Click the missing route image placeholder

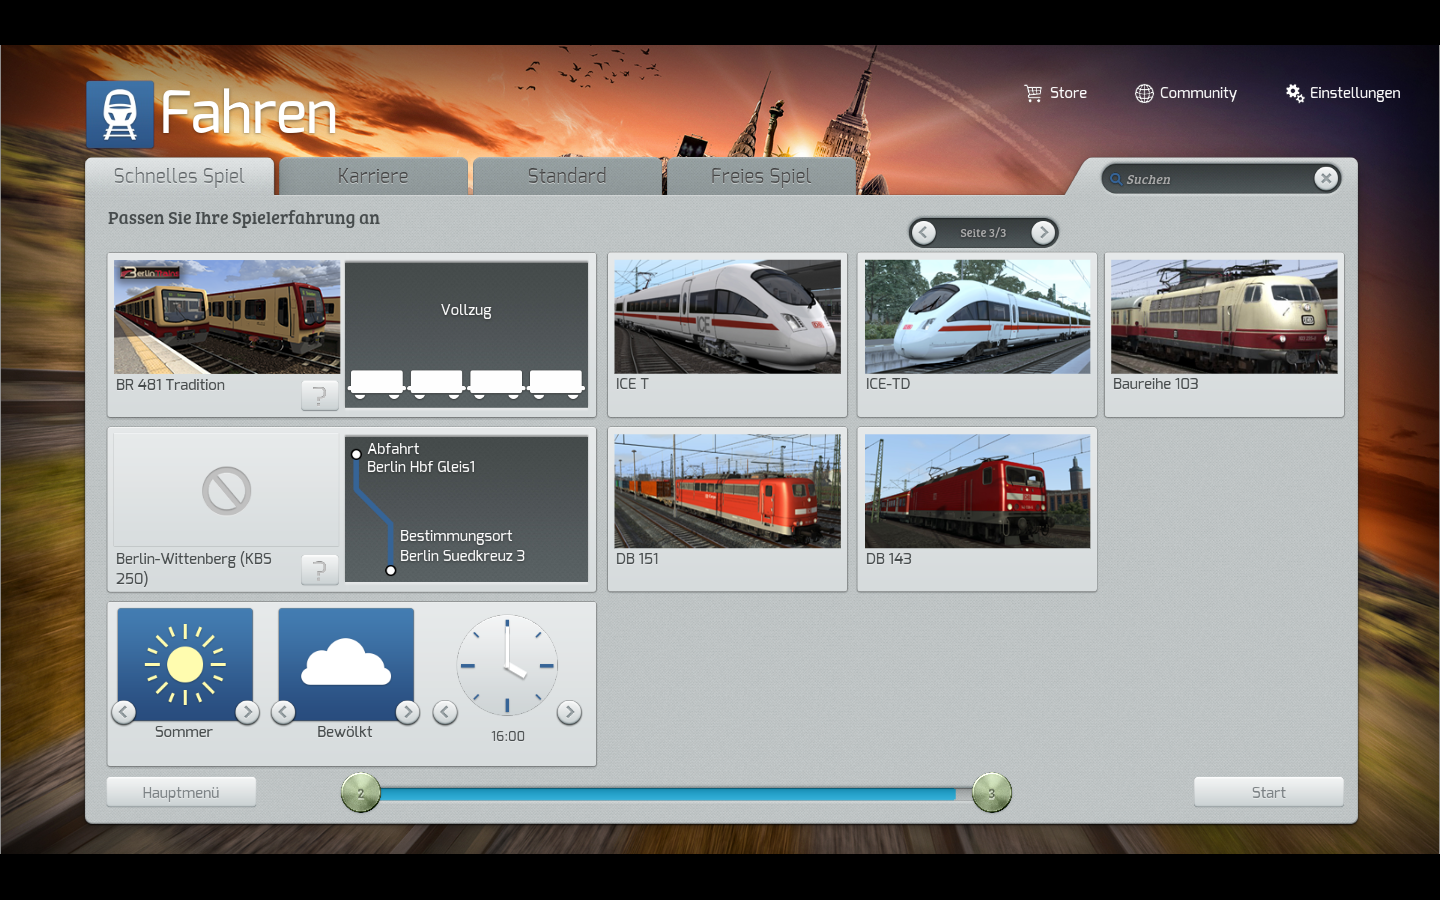point(227,490)
